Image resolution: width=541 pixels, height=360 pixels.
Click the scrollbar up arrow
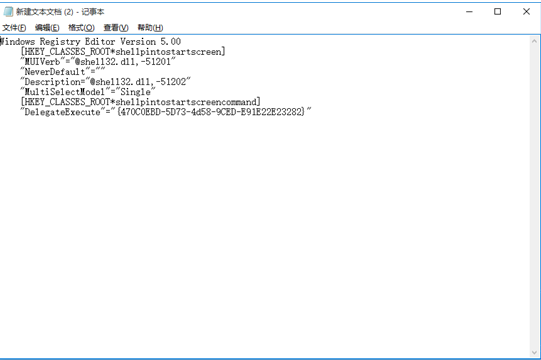tap(534, 41)
